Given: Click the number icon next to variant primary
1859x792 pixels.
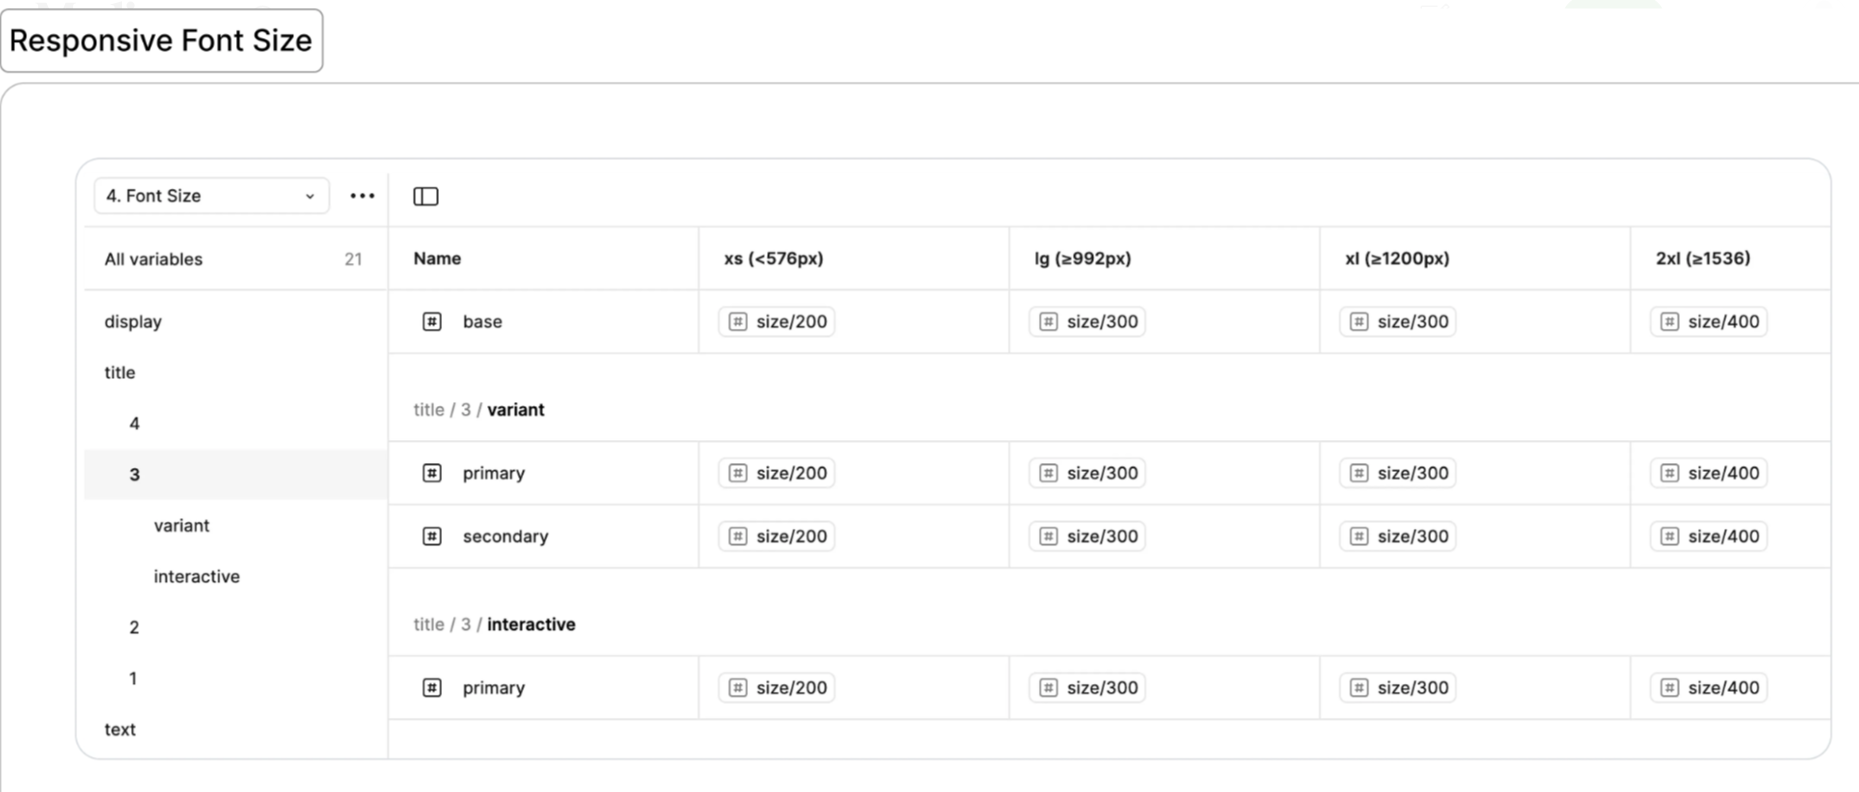Looking at the screenshot, I should click(x=432, y=473).
